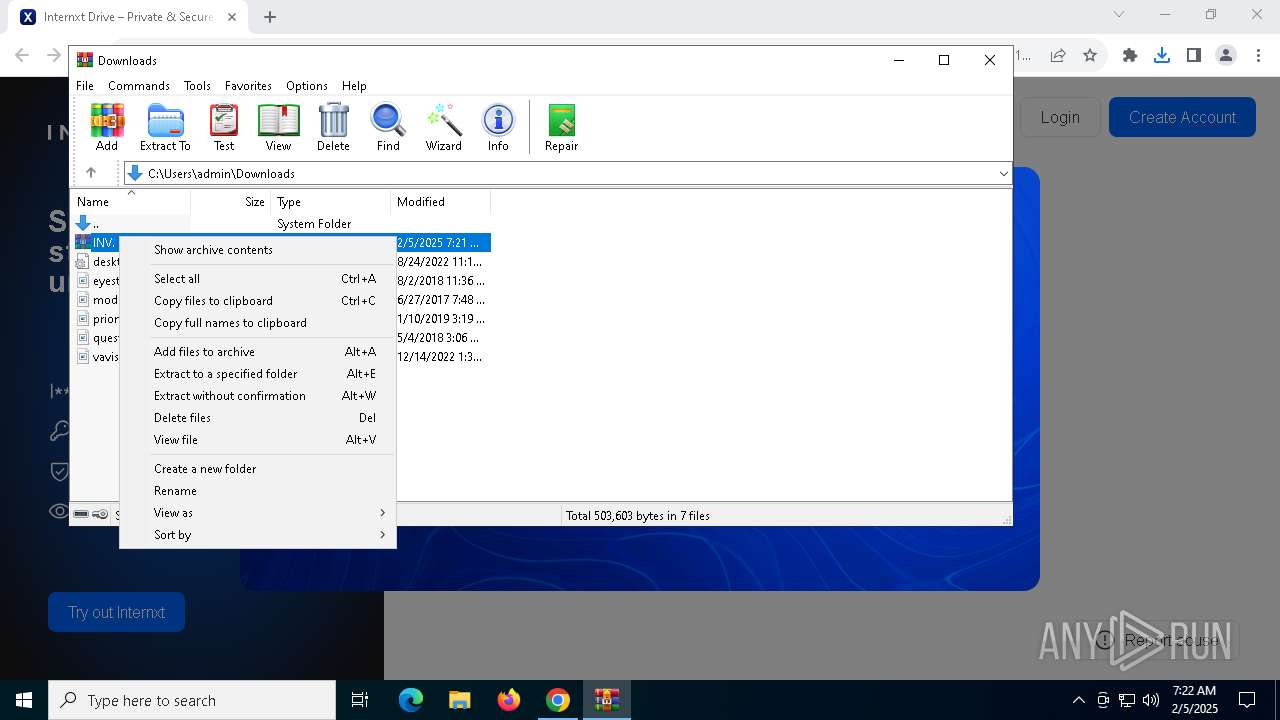Choose Extract to a specified folder

coord(257,374)
